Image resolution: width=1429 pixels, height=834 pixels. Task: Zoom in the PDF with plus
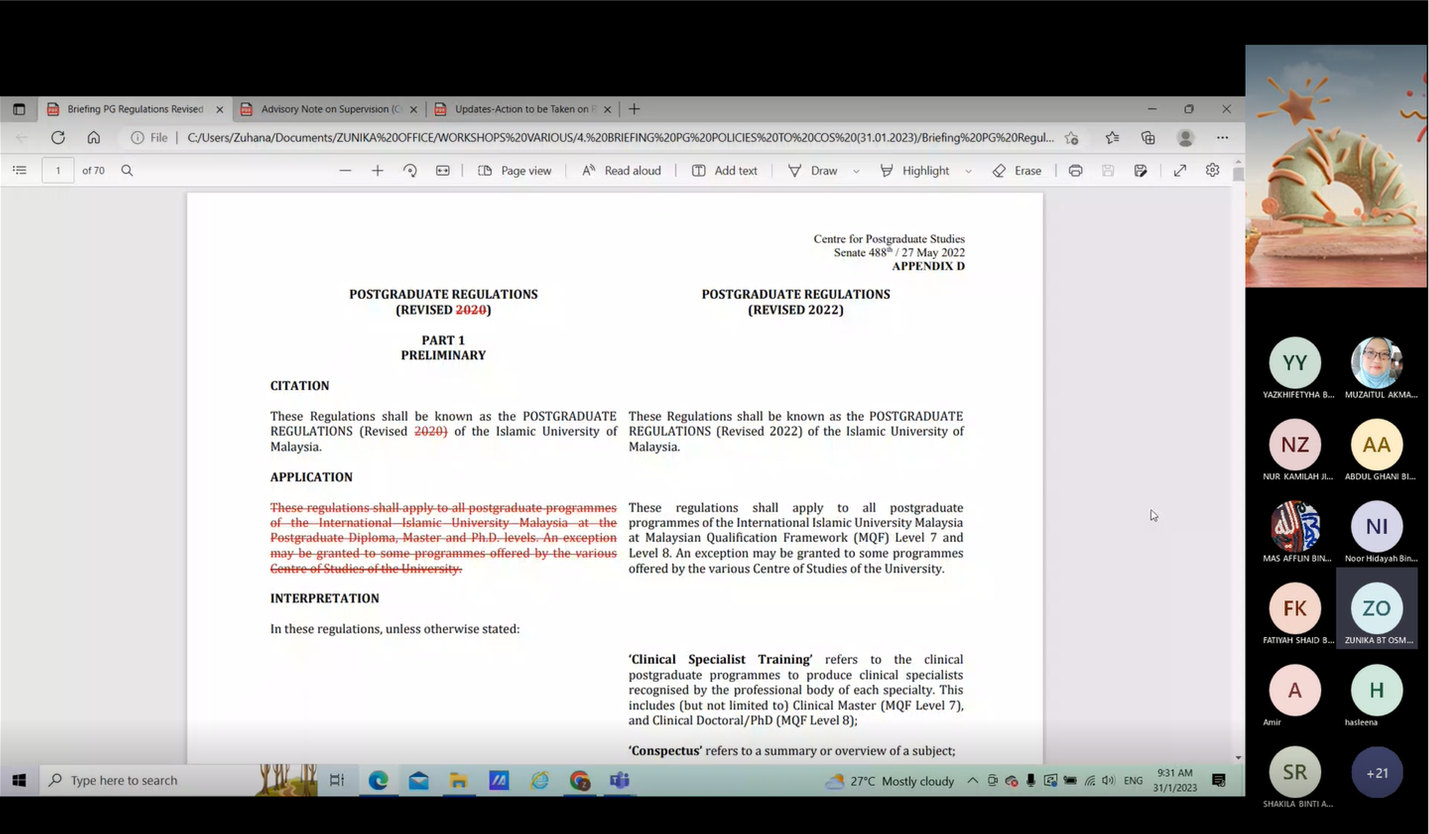click(377, 170)
